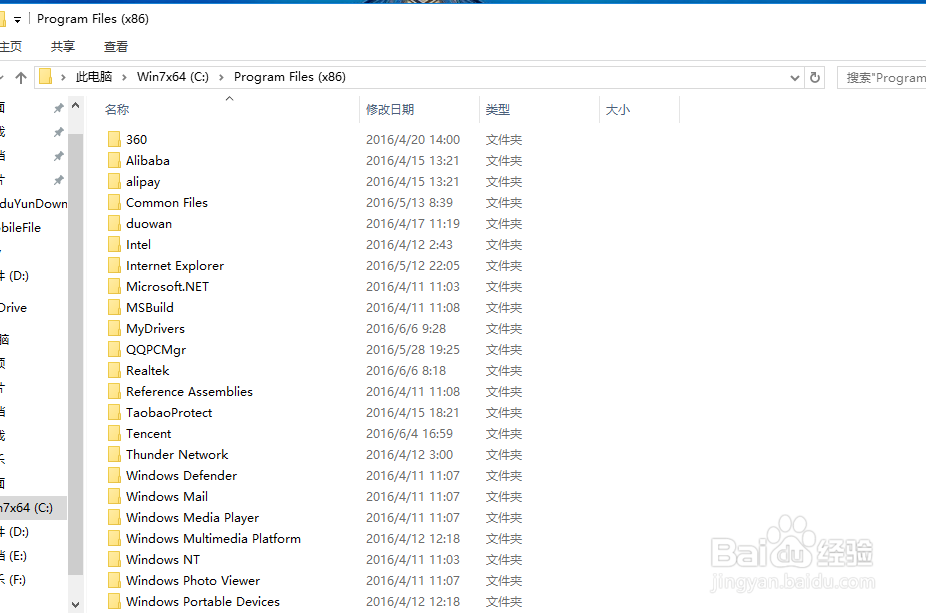Click the Thunder Network folder icon
The height and width of the screenshot is (614, 926).
tap(115, 455)
